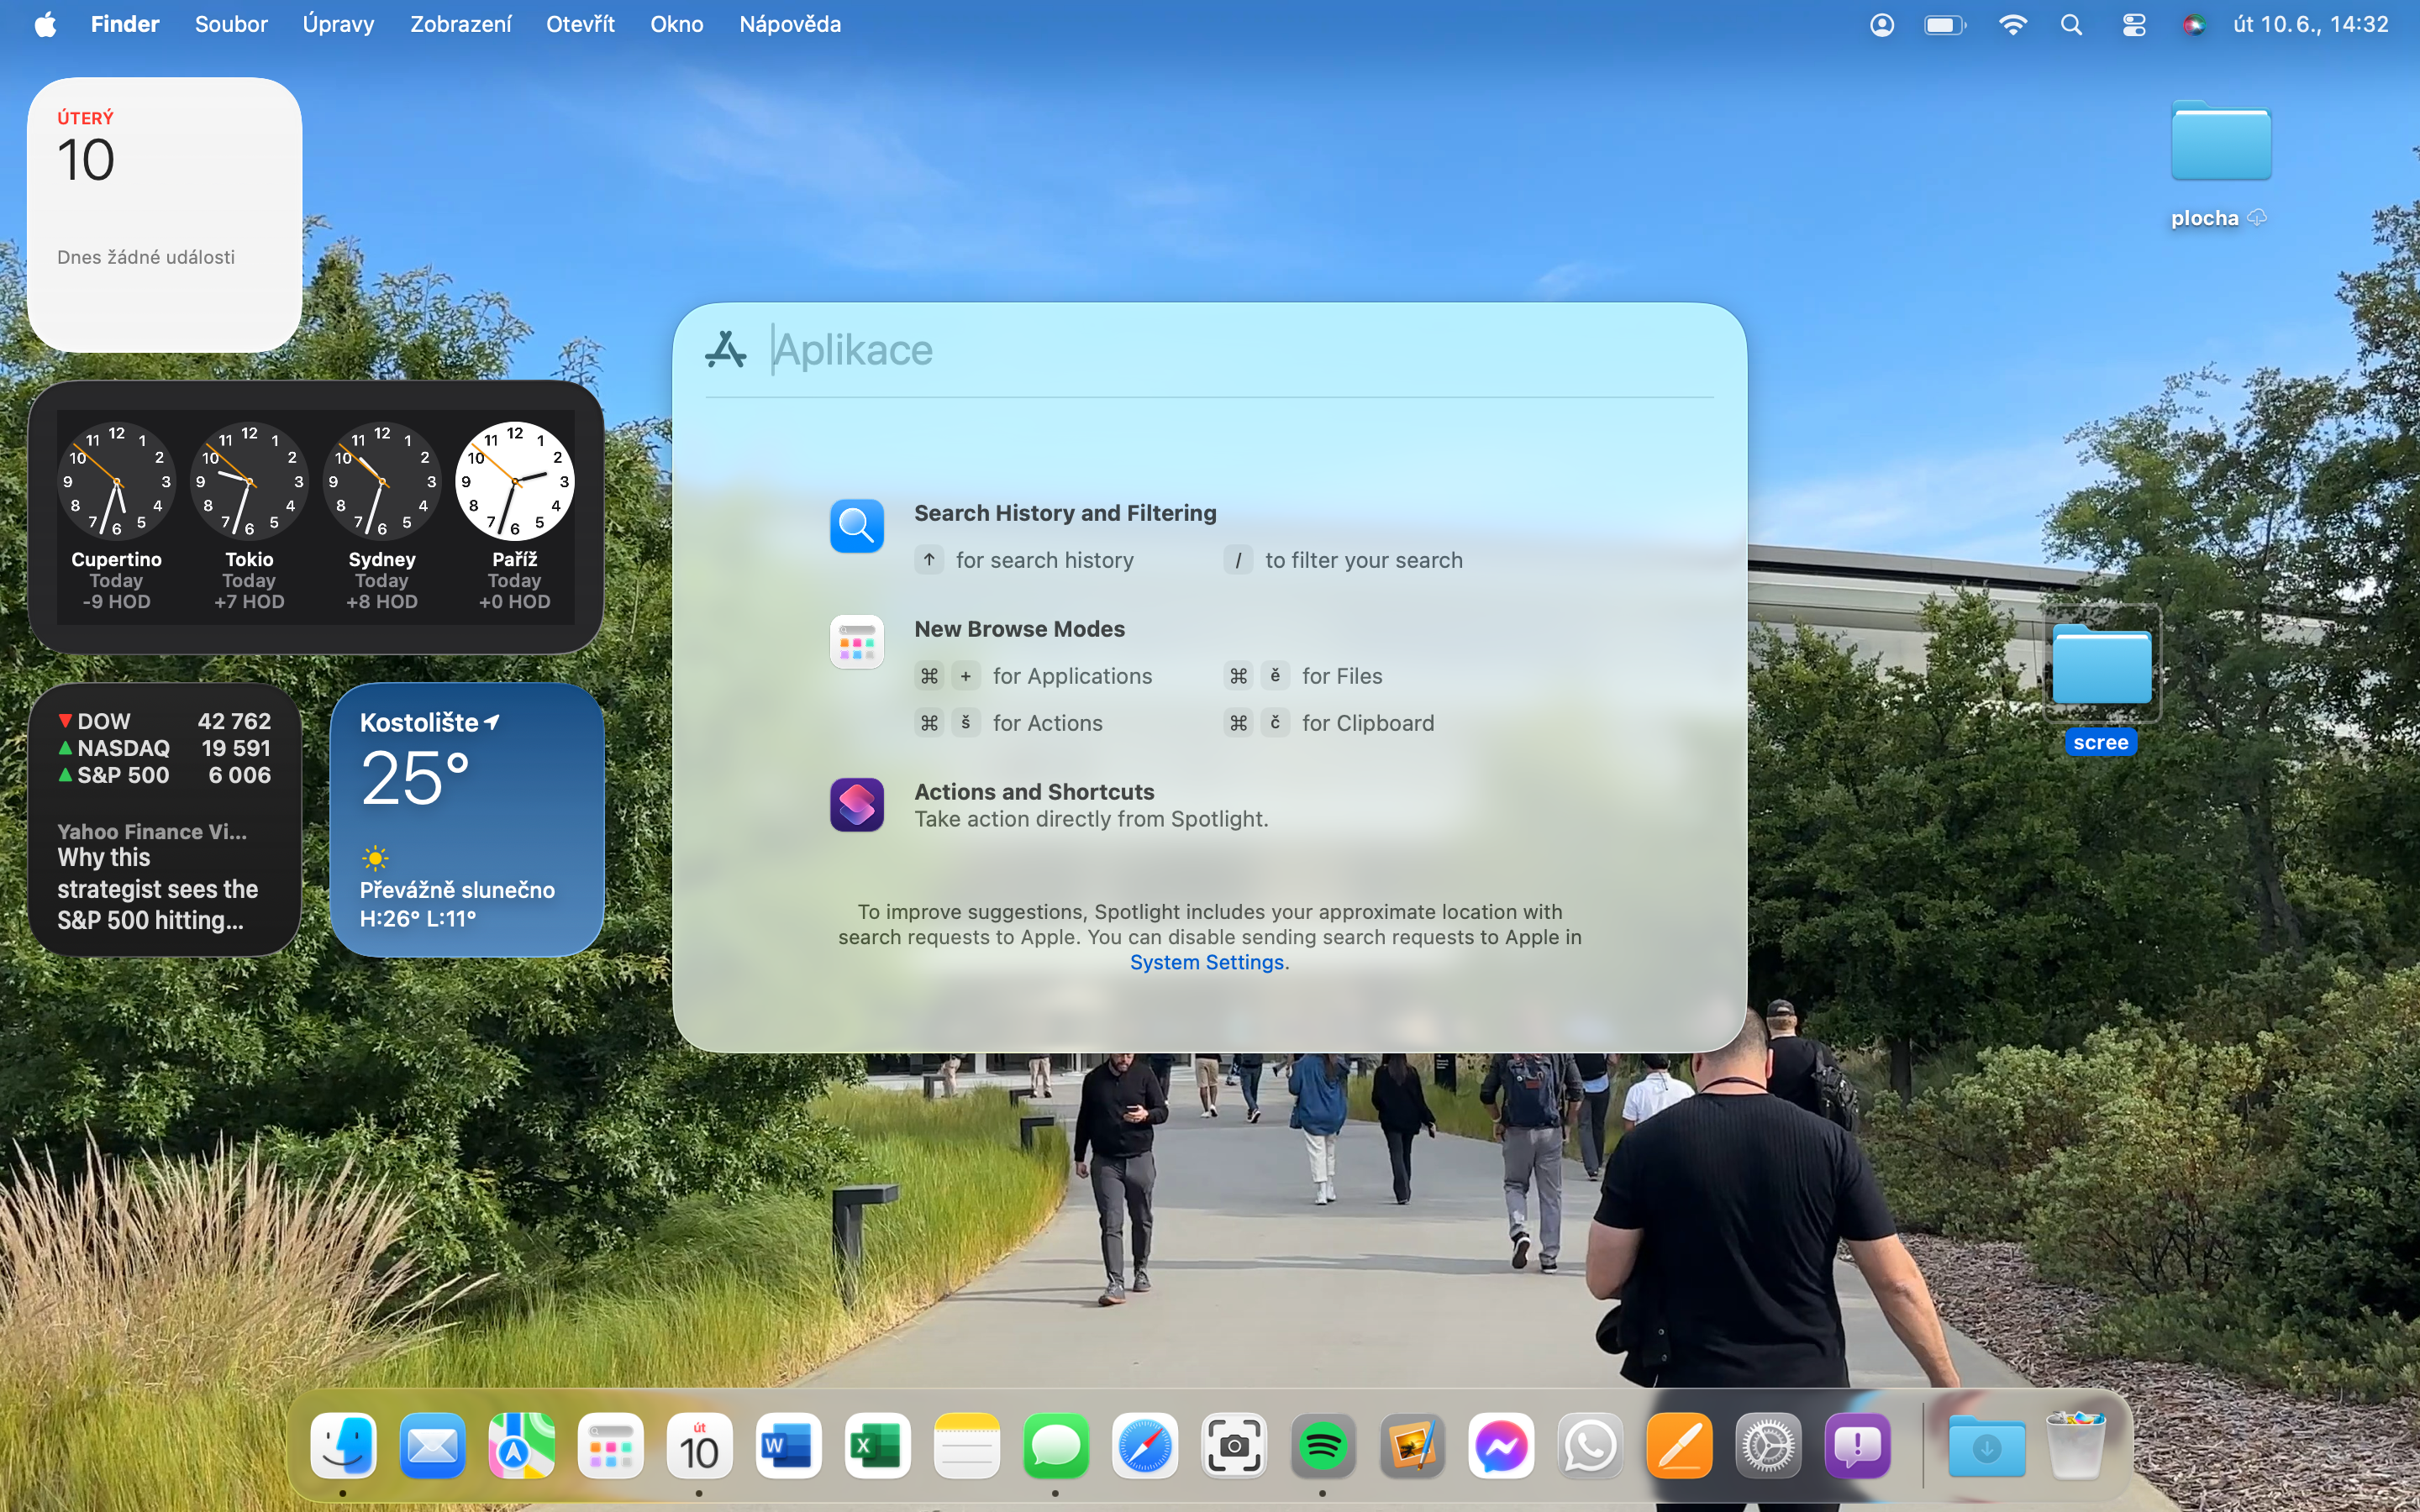
Task: Open the Messenger app icon
Action: click(1500, 1446)
